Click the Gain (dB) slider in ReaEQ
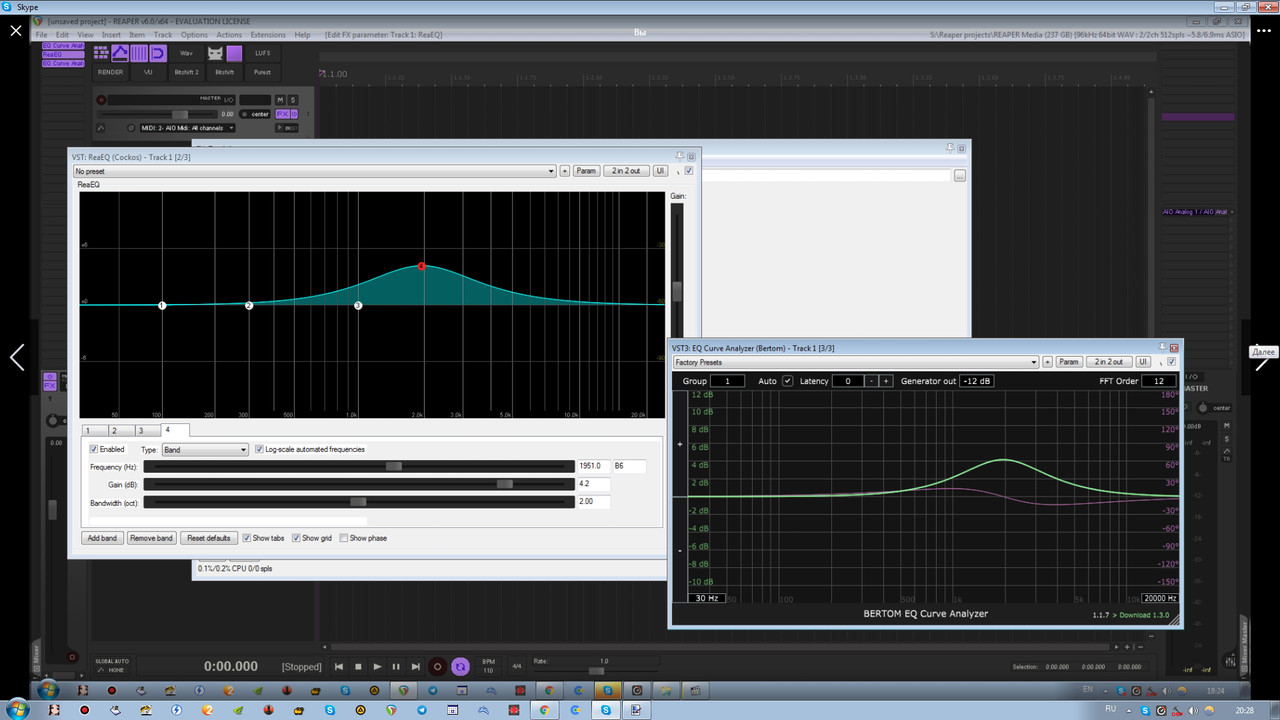Viewport: 1280px width, 720px height. (359, 484)
